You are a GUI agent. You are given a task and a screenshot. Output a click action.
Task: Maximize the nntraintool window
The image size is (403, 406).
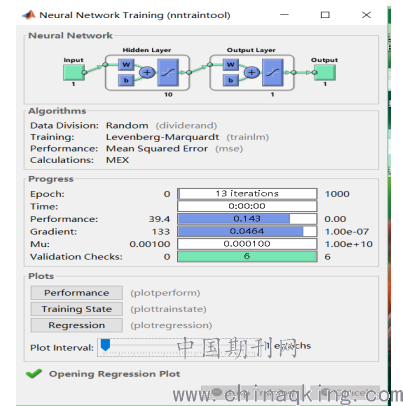click(x=325, y=15)
